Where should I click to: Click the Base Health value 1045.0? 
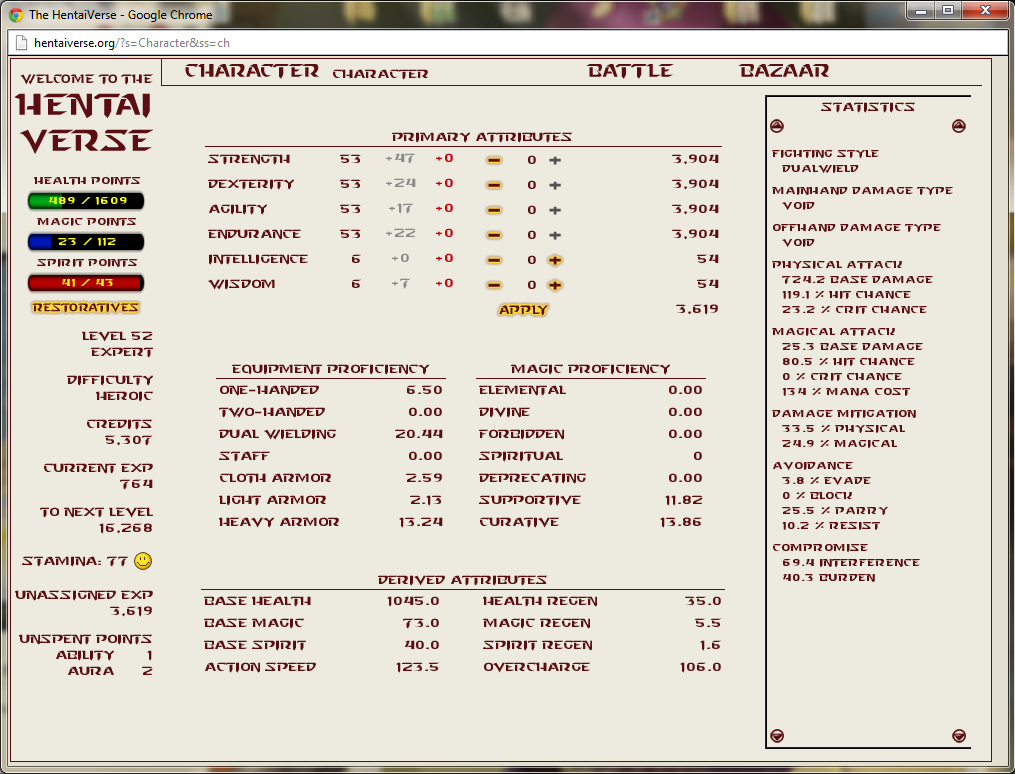click(413, 601)
